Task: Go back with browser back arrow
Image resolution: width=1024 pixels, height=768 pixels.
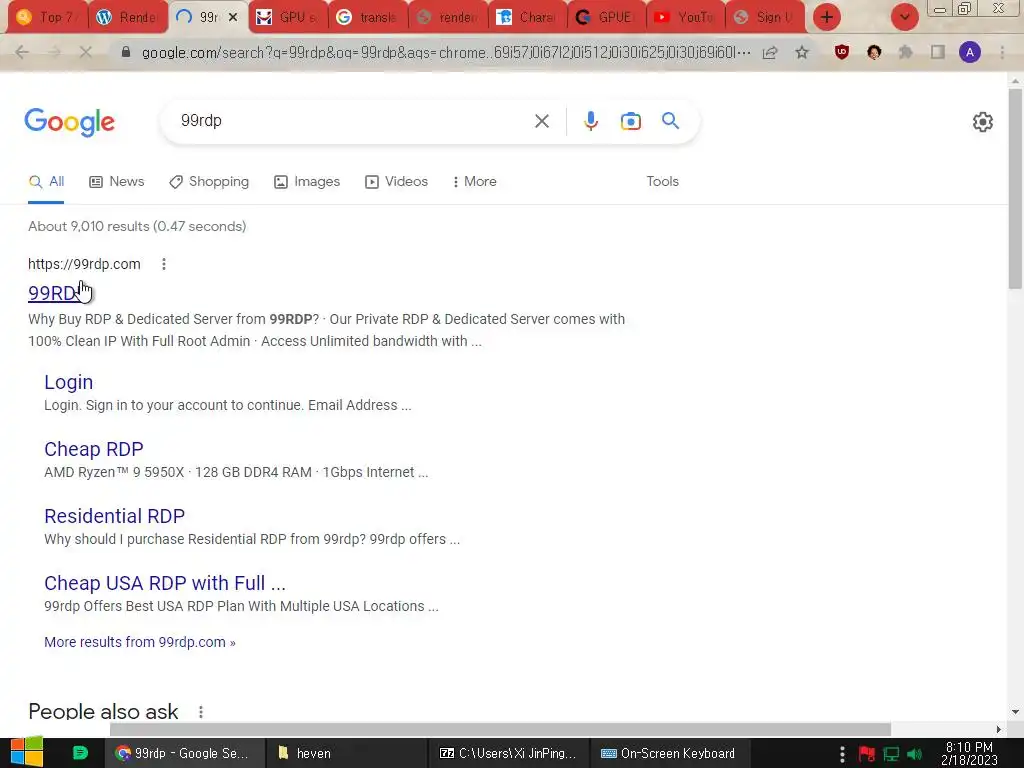Action: [x=22, y=52]
